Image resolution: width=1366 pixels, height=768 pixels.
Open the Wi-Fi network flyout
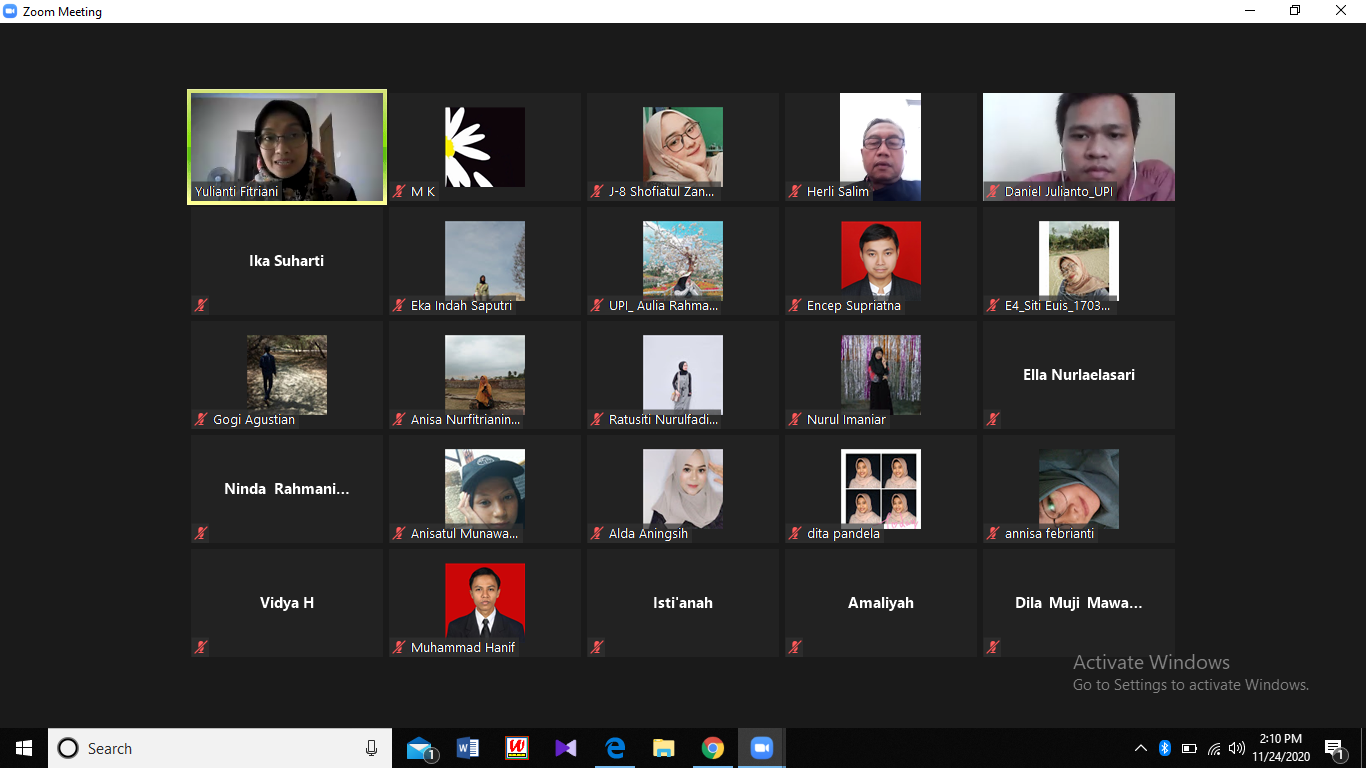1213,748
